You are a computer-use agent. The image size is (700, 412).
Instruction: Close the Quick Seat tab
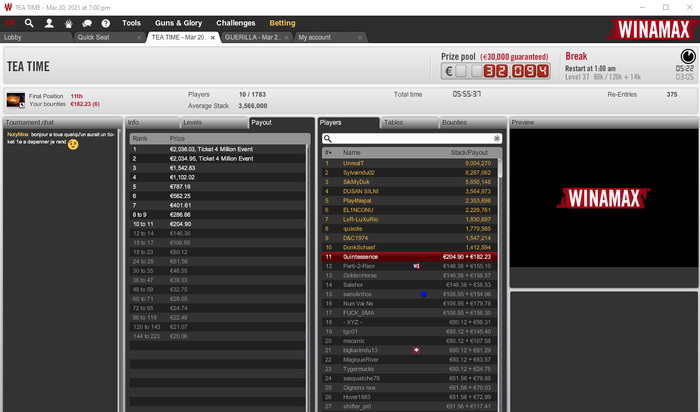click(139, 38)
